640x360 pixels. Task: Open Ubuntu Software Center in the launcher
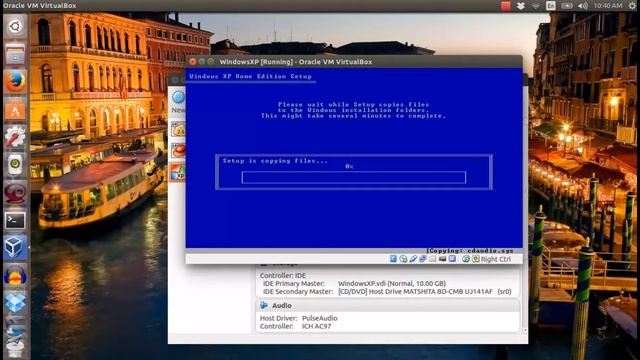15,109
